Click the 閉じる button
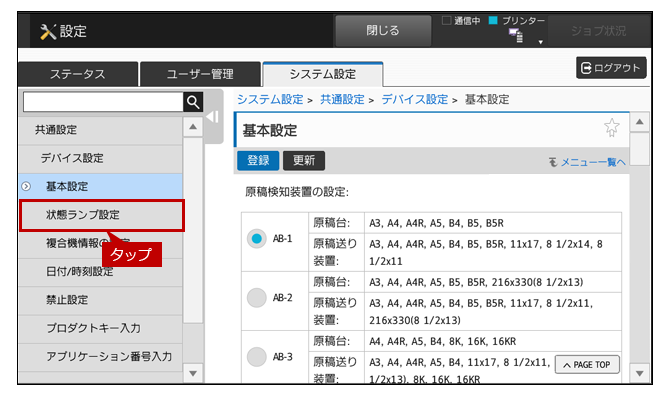The width and height of the screenshot is (670, 396). pyautogui.click(x=383, y=31)
